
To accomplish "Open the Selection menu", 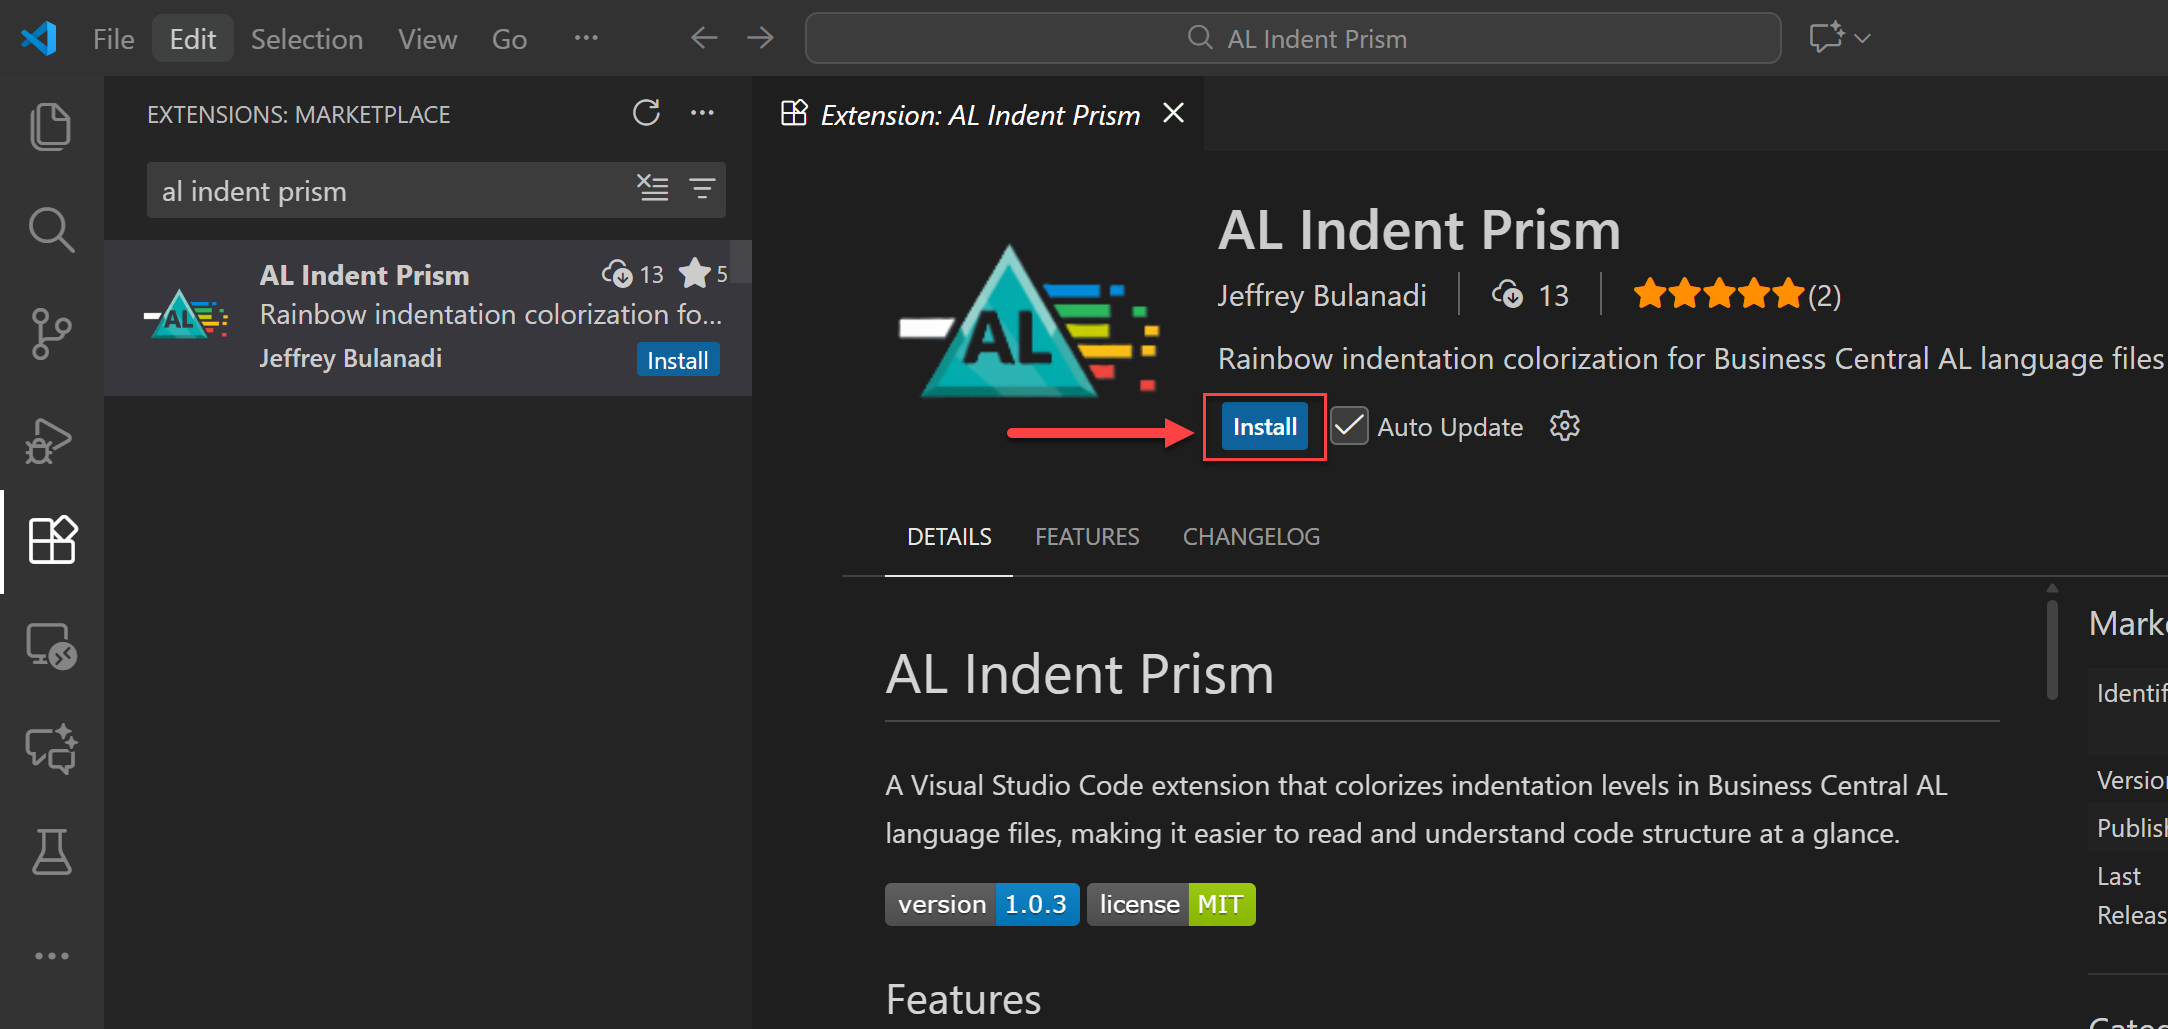I will pyautogui.click(x=307, y=39).
